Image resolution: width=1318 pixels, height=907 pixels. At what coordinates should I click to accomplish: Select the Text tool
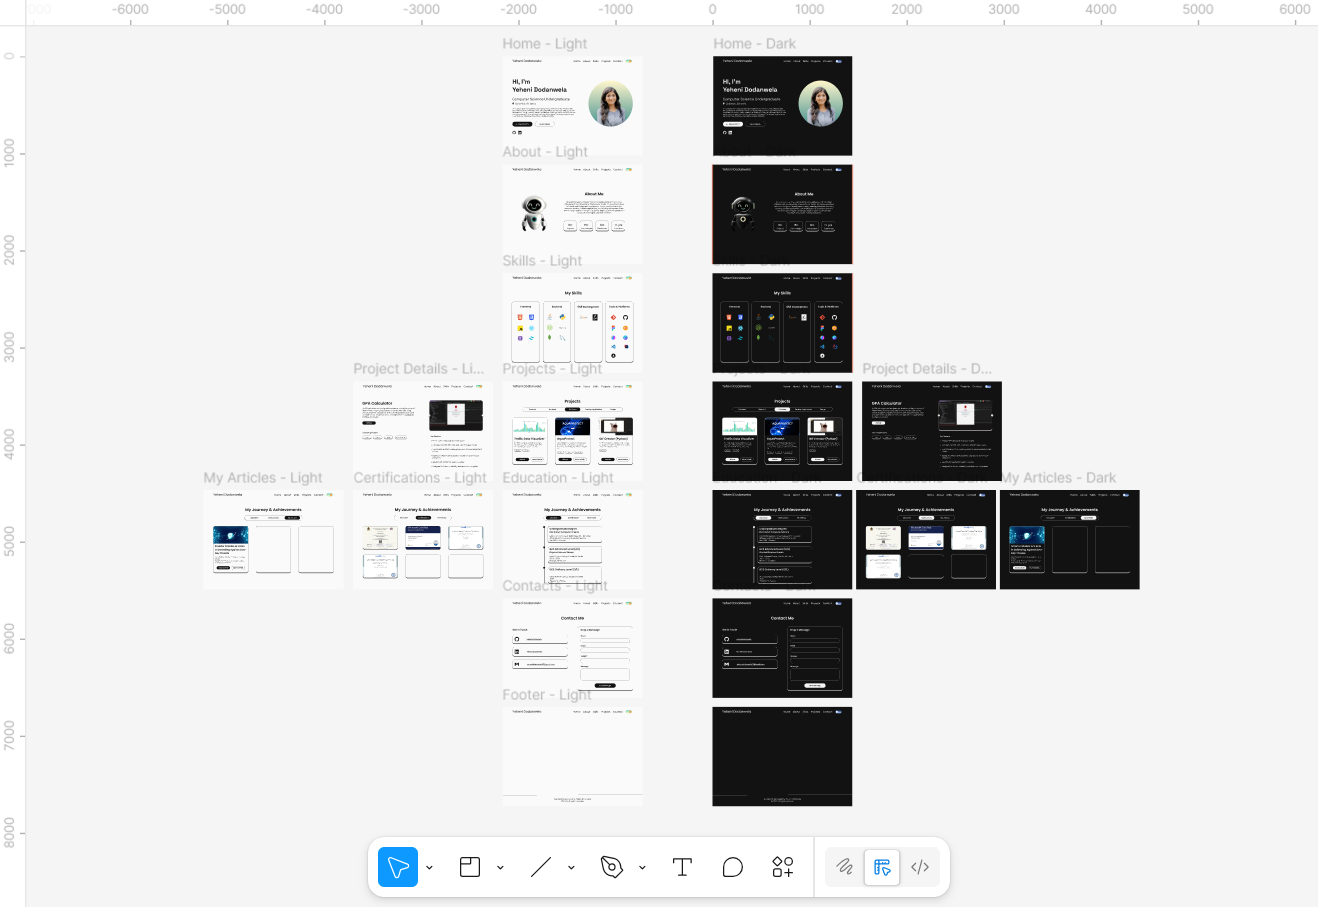point(682,867)
